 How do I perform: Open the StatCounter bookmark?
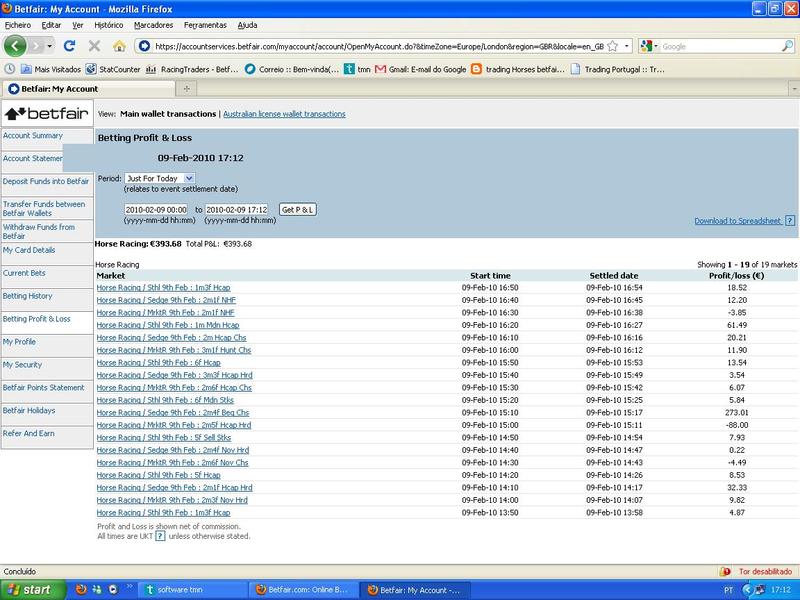[113, 69]
